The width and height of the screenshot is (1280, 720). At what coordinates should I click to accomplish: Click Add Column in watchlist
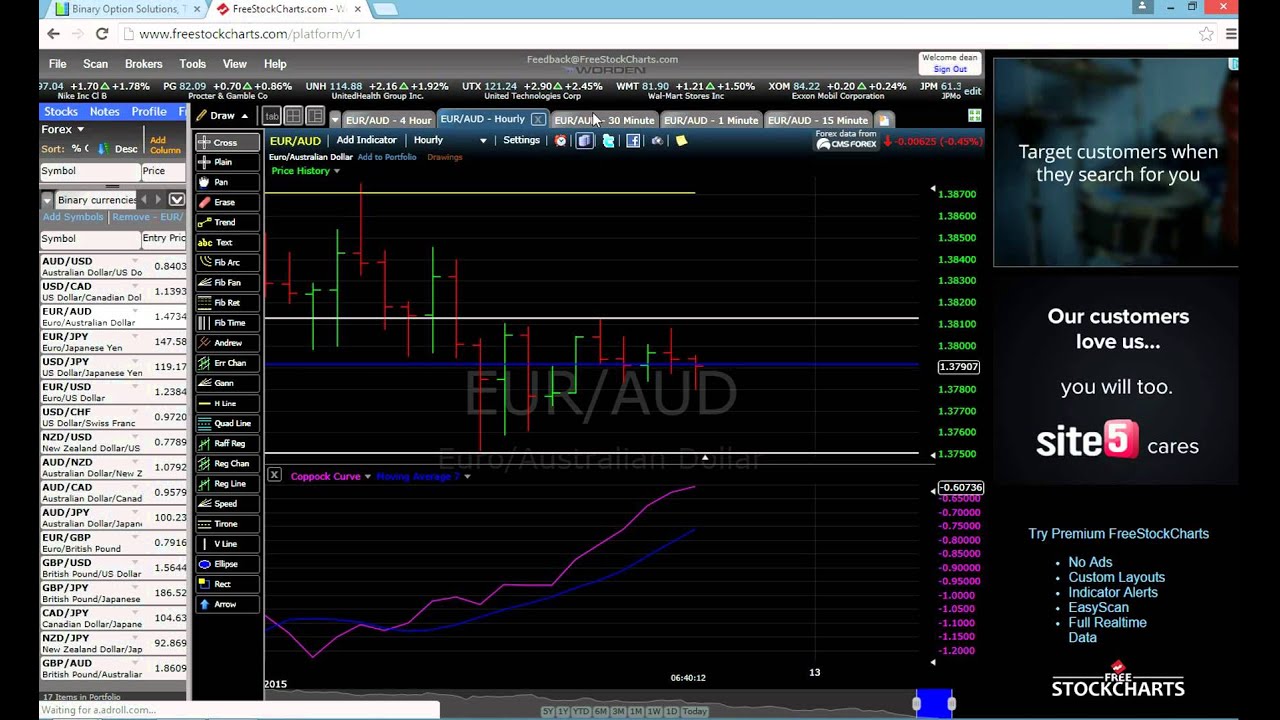(165, 145)
